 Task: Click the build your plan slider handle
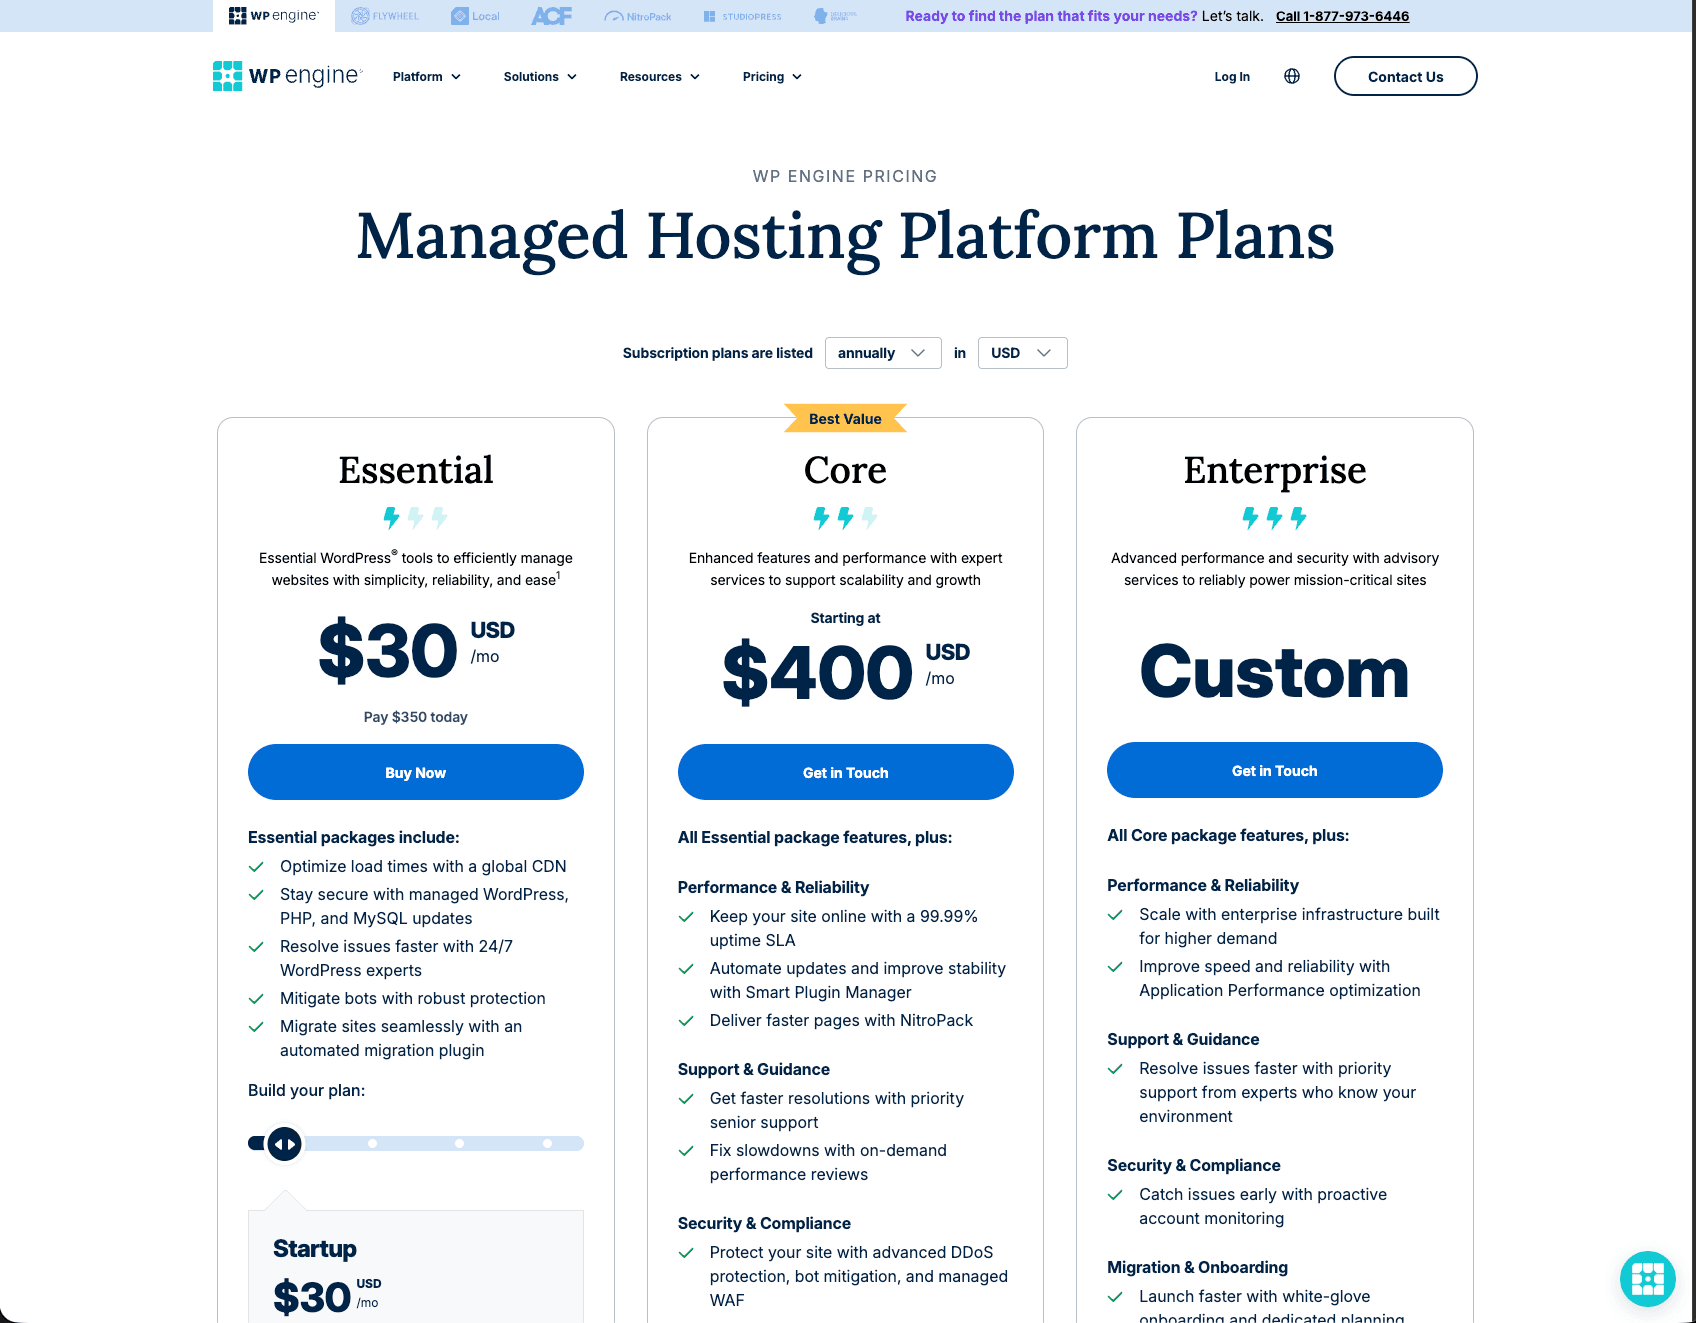tap(285, 1143)
